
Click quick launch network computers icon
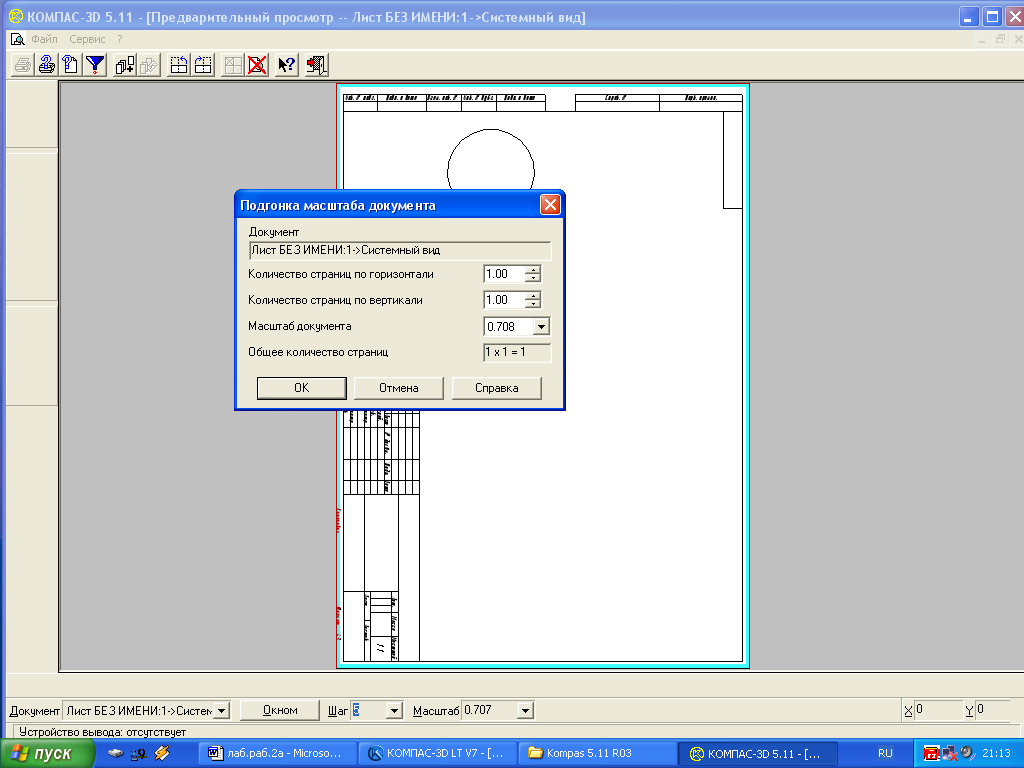138,754
